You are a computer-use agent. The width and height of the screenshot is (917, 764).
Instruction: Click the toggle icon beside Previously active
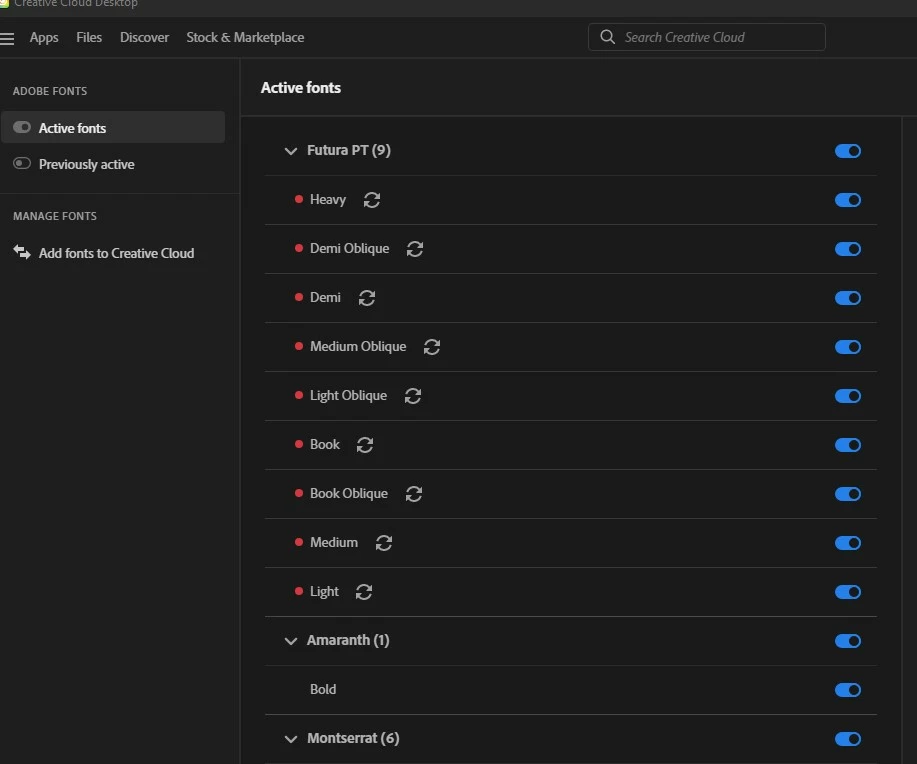[22, 163]
